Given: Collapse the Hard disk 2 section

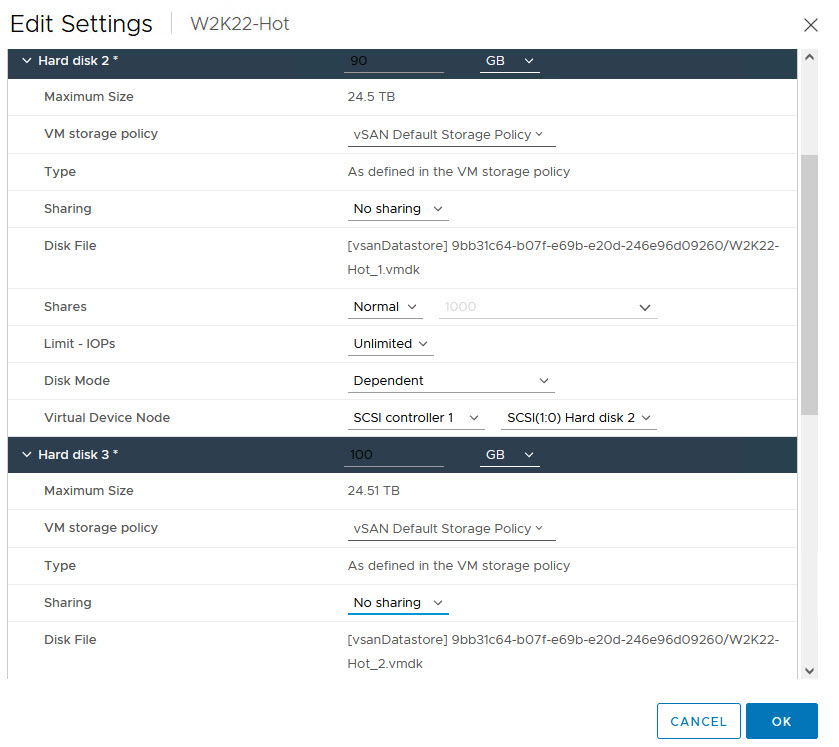Looking at the screenshot, I should point(27,60).
